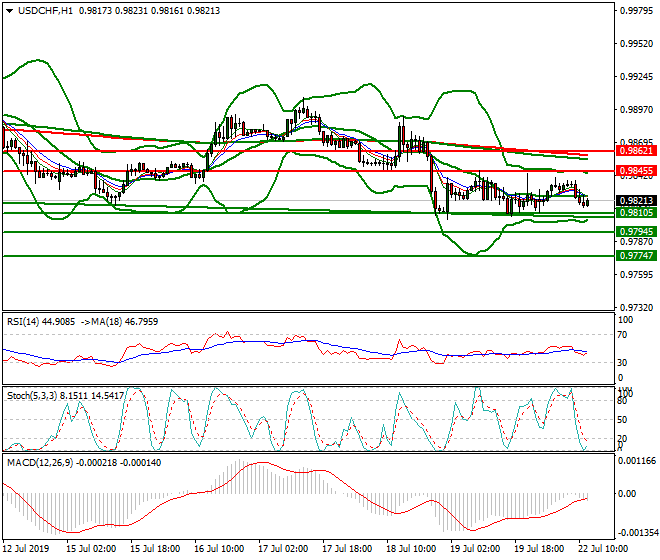Click the black 0.98213 current price label

coord(636,201)
